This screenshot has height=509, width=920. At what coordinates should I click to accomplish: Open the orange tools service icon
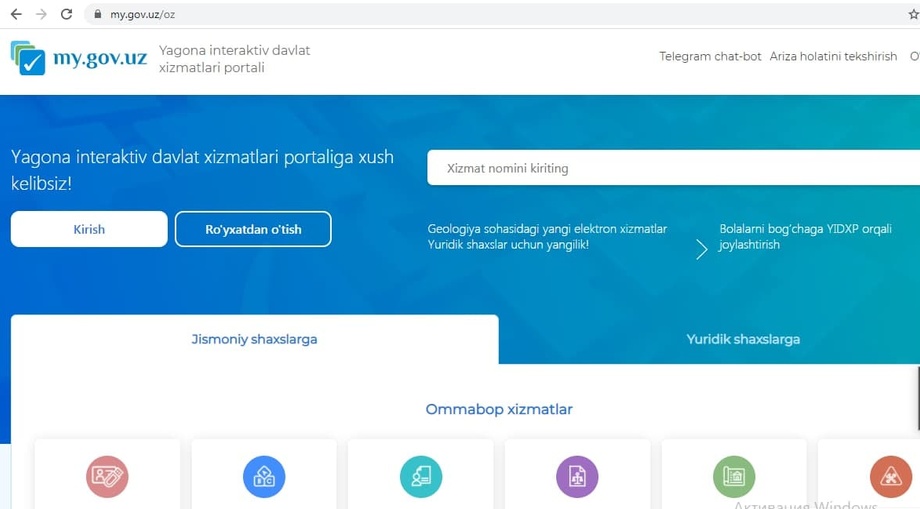coord(890,477)
